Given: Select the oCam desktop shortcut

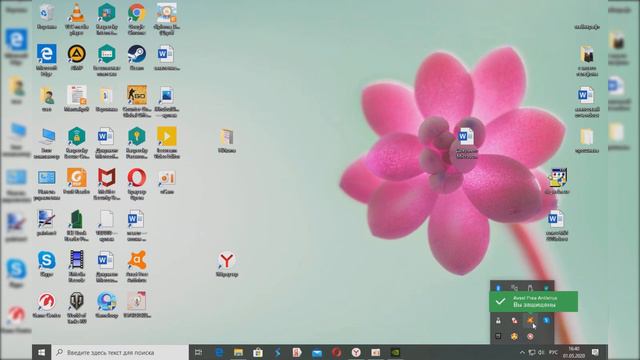Looking at the screenshot, I should 167,182.
